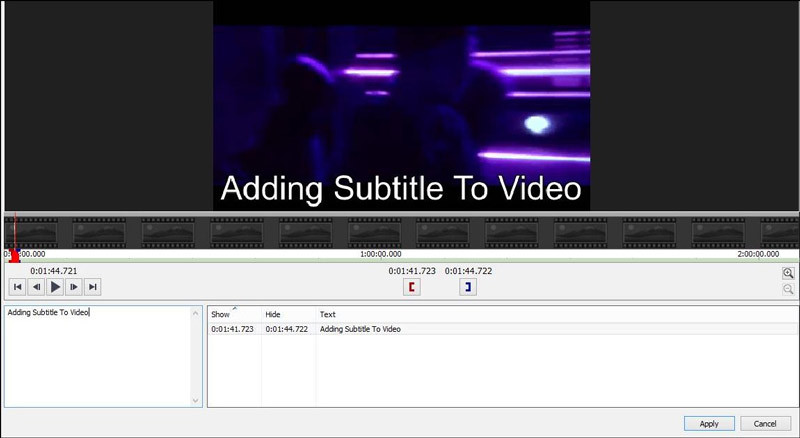This screenshot has height=438, width=800.
Task: Cancel the subtitle dialog
Action: (x=765, y=423)
